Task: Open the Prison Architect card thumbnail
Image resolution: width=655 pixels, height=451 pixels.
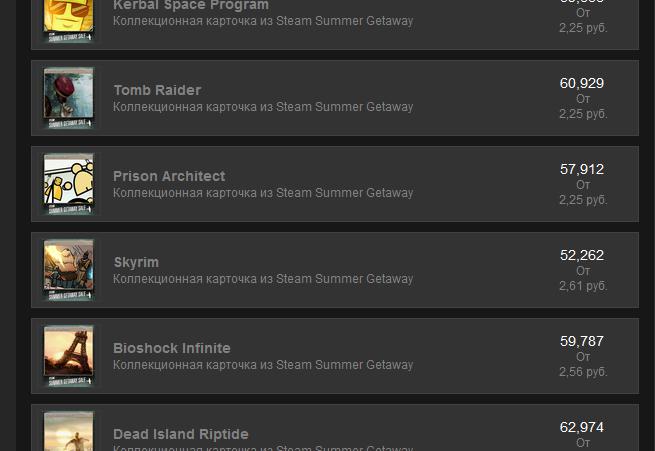Action: pyautogui.click(x=69, y=184)
